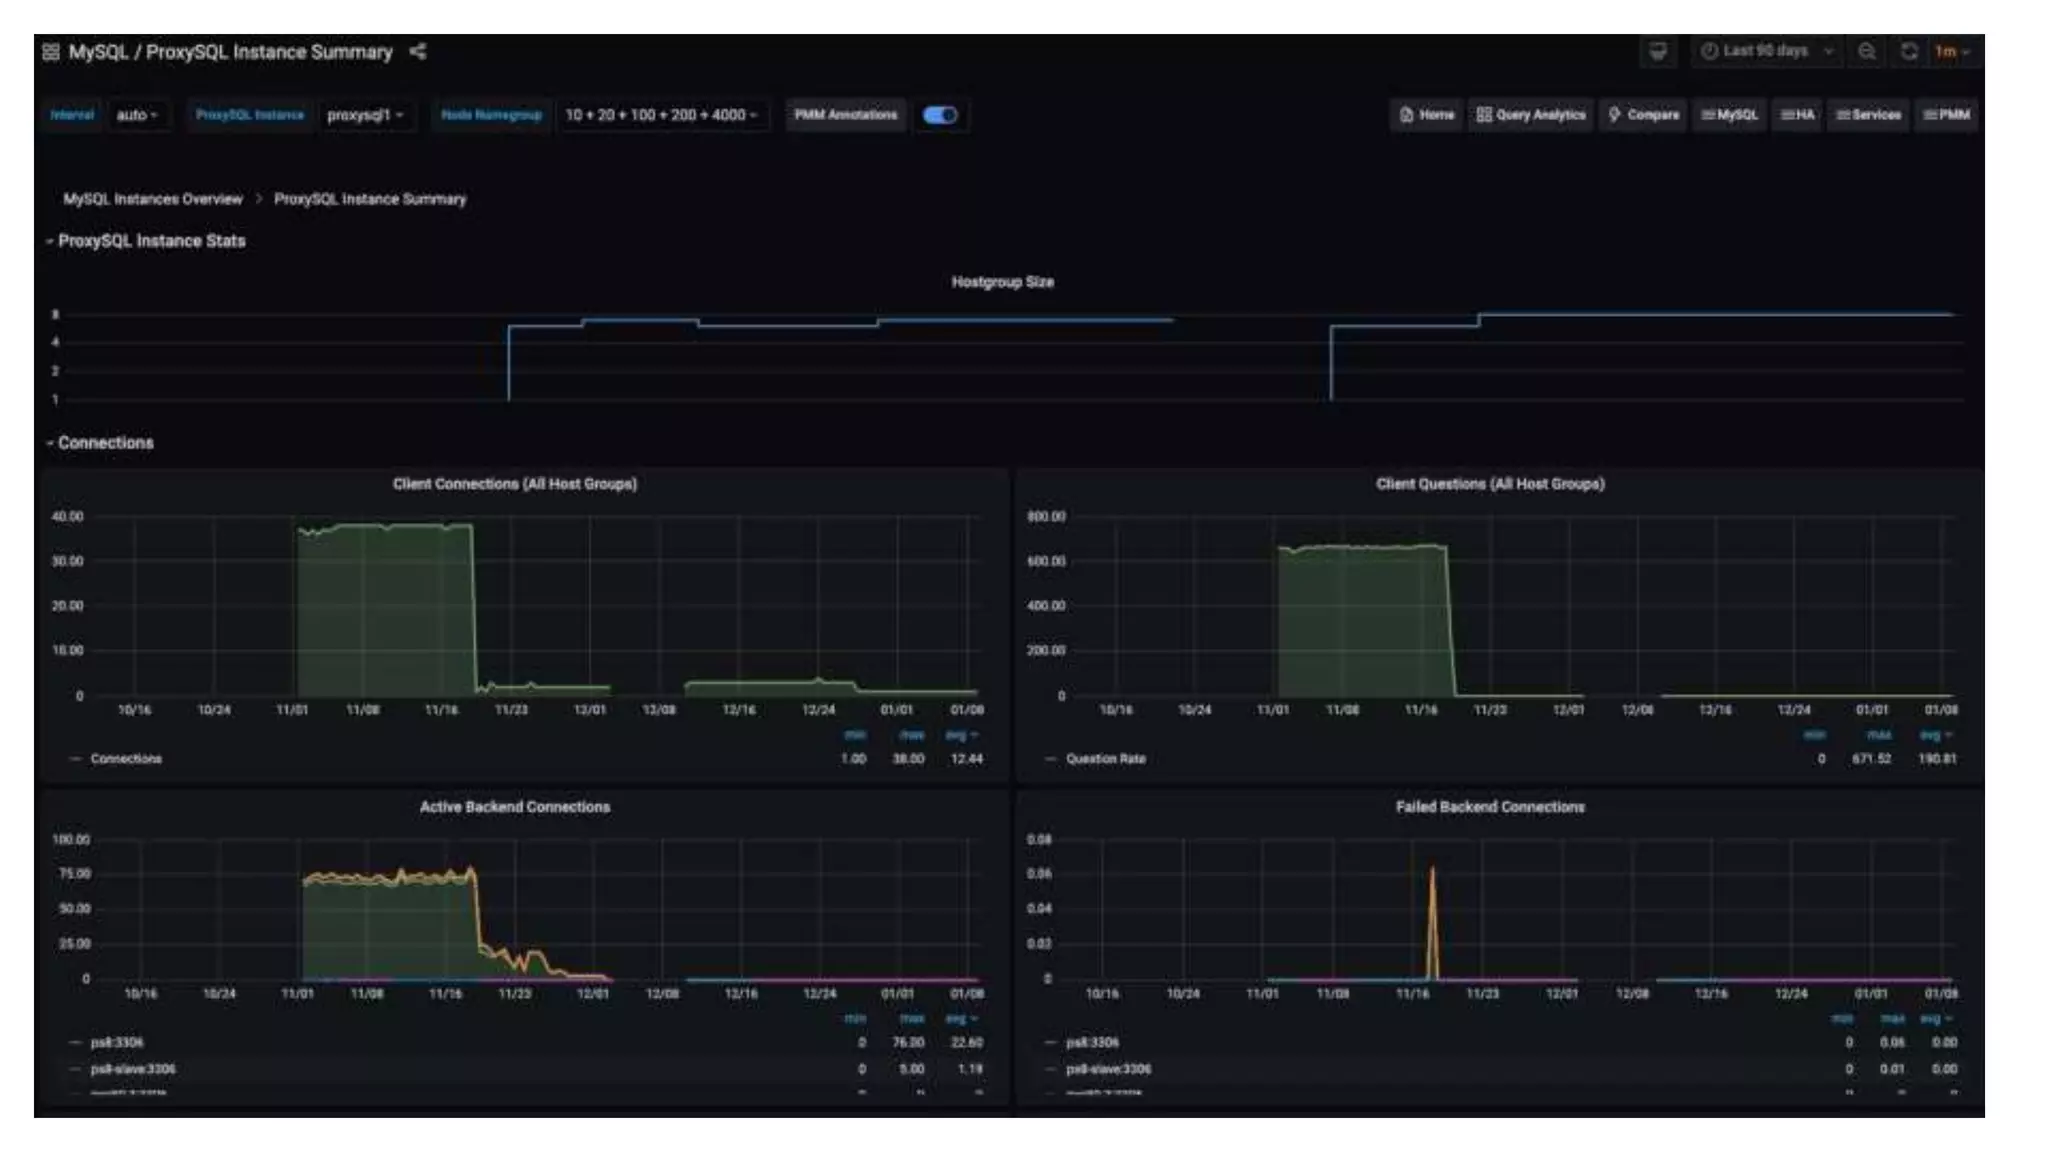Open the Services dashboards menu
Image resolution: width=2048 pixels, height=1152 pixels.
click(1868, 115)
